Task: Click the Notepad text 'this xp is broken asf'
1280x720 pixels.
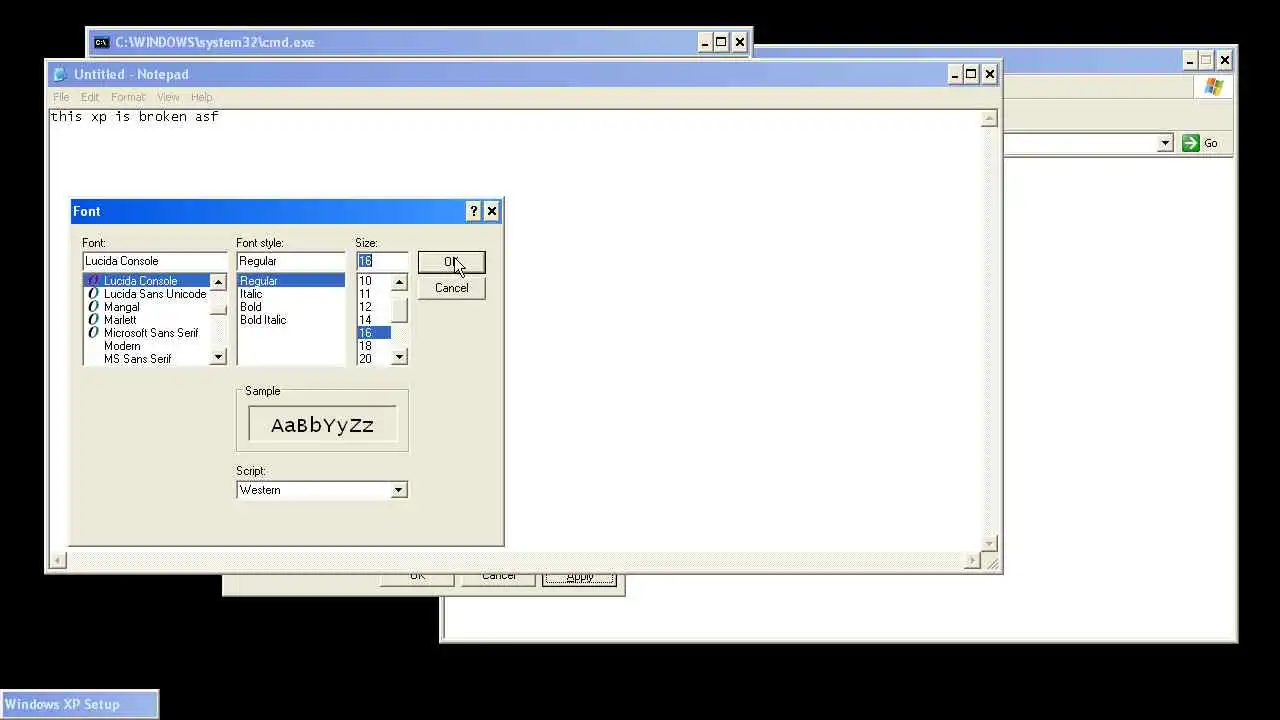Action: (134, 117)
